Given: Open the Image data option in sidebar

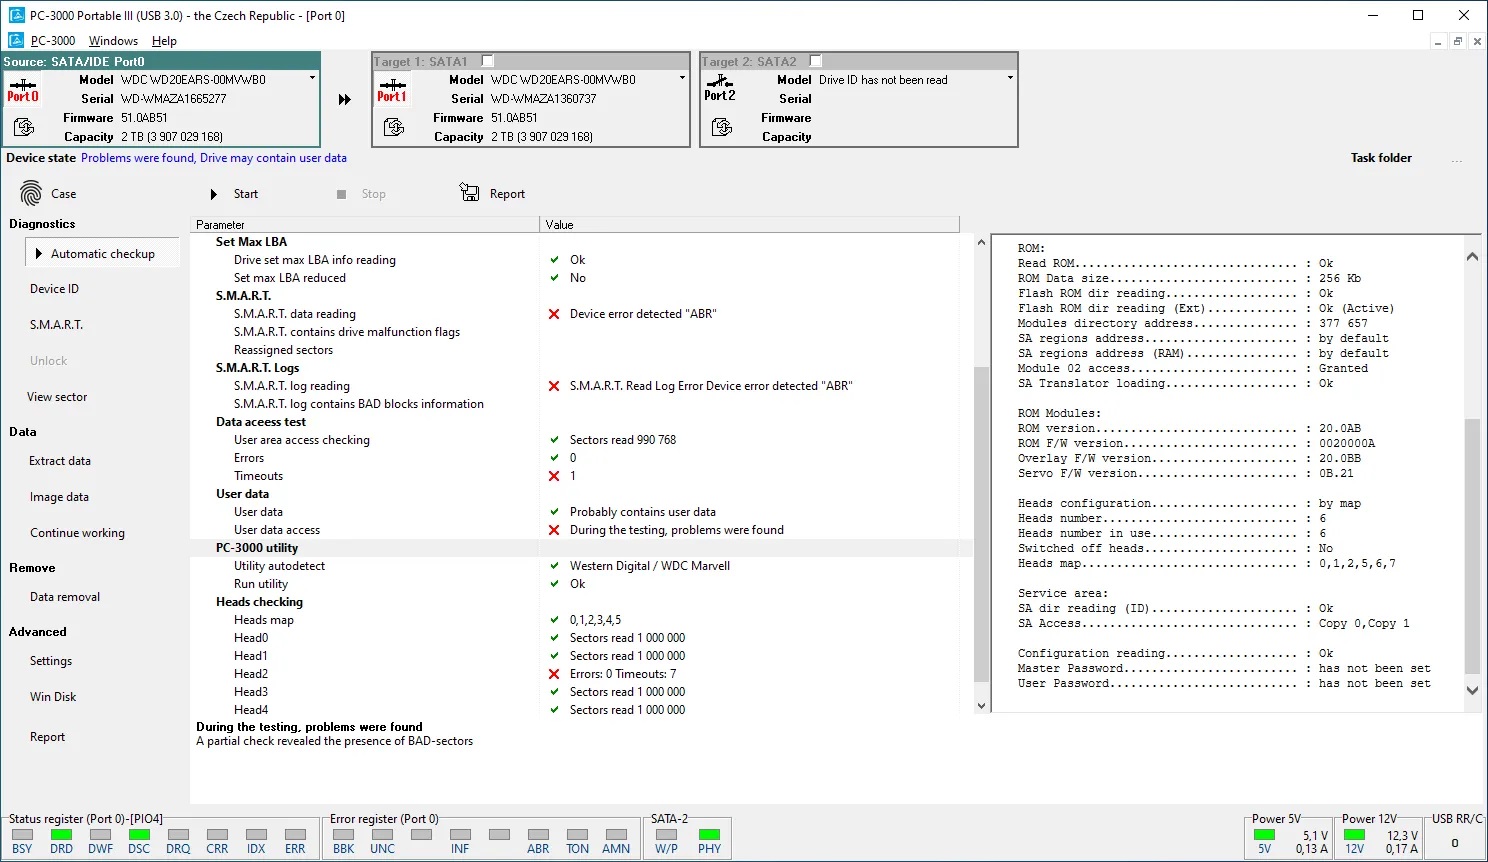Looking at the screenshot, I should pyautogui.click(x=59, y=497).
